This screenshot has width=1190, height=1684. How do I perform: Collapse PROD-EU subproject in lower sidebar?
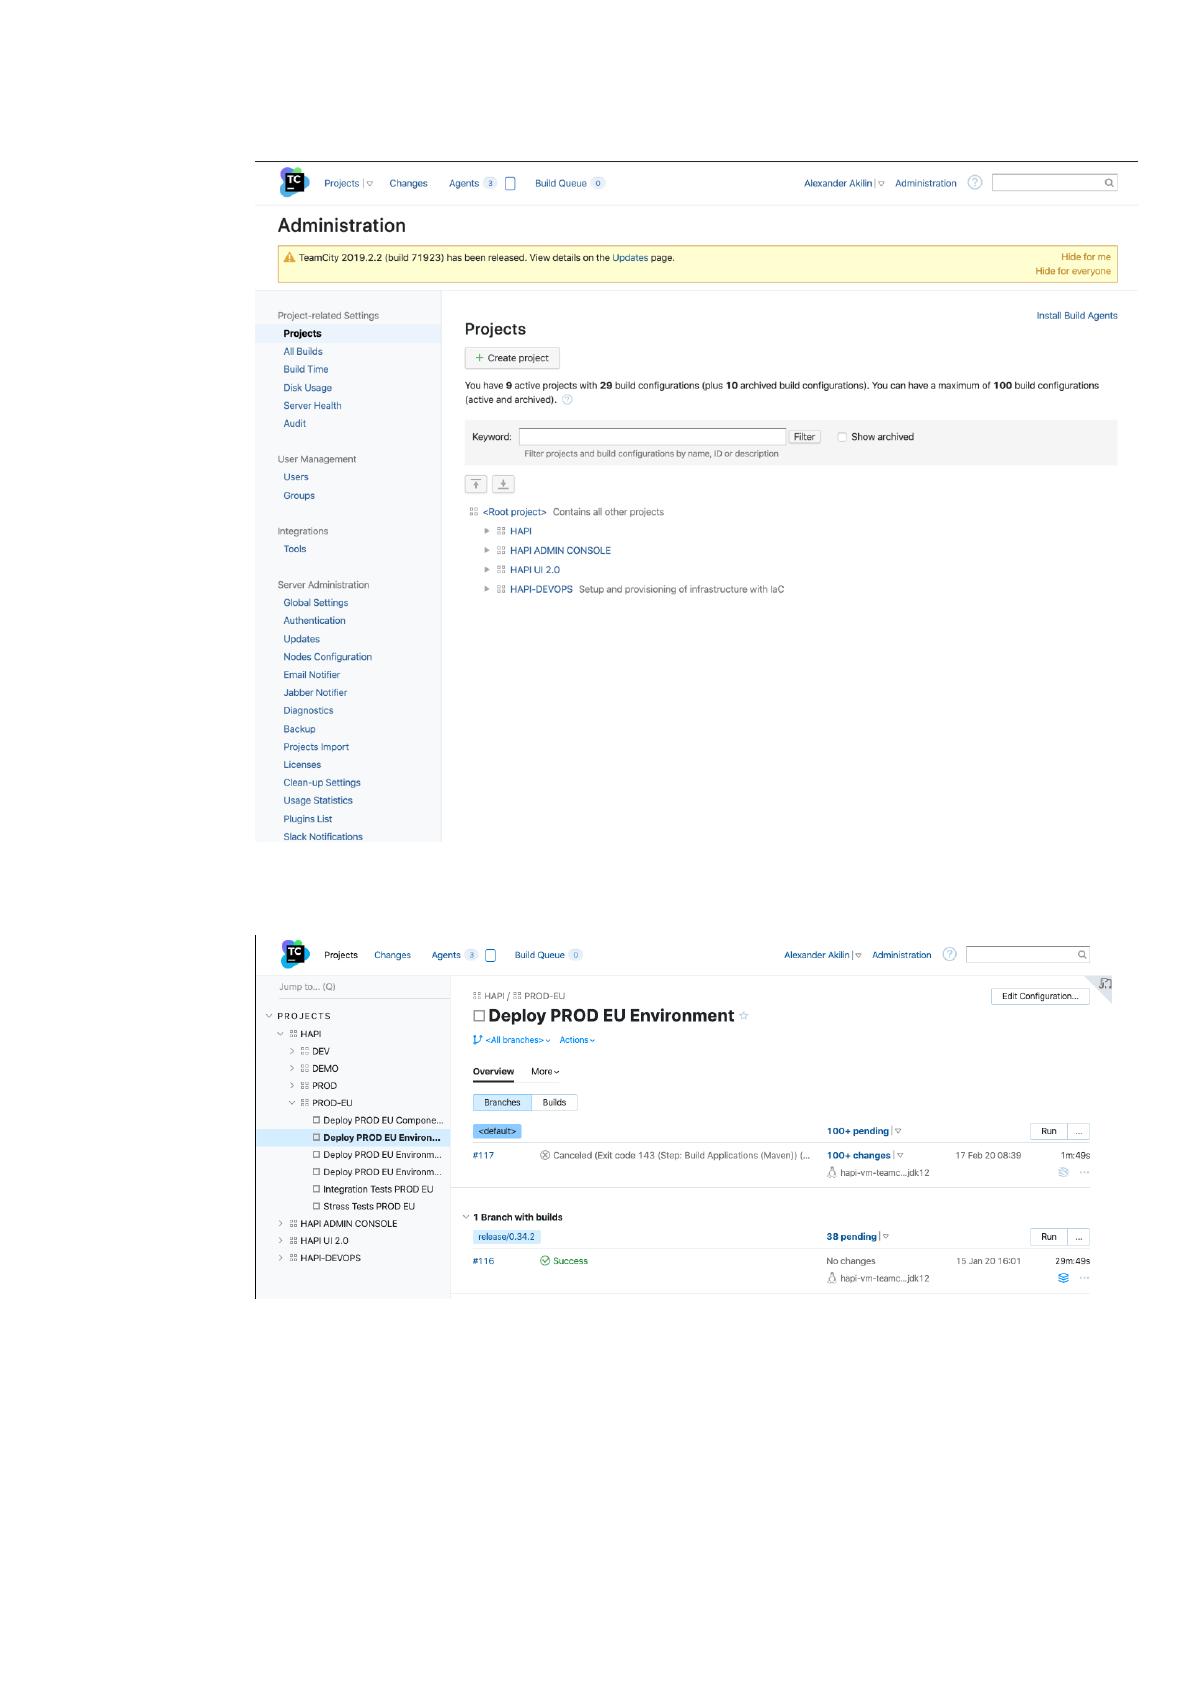[292, 1103]
